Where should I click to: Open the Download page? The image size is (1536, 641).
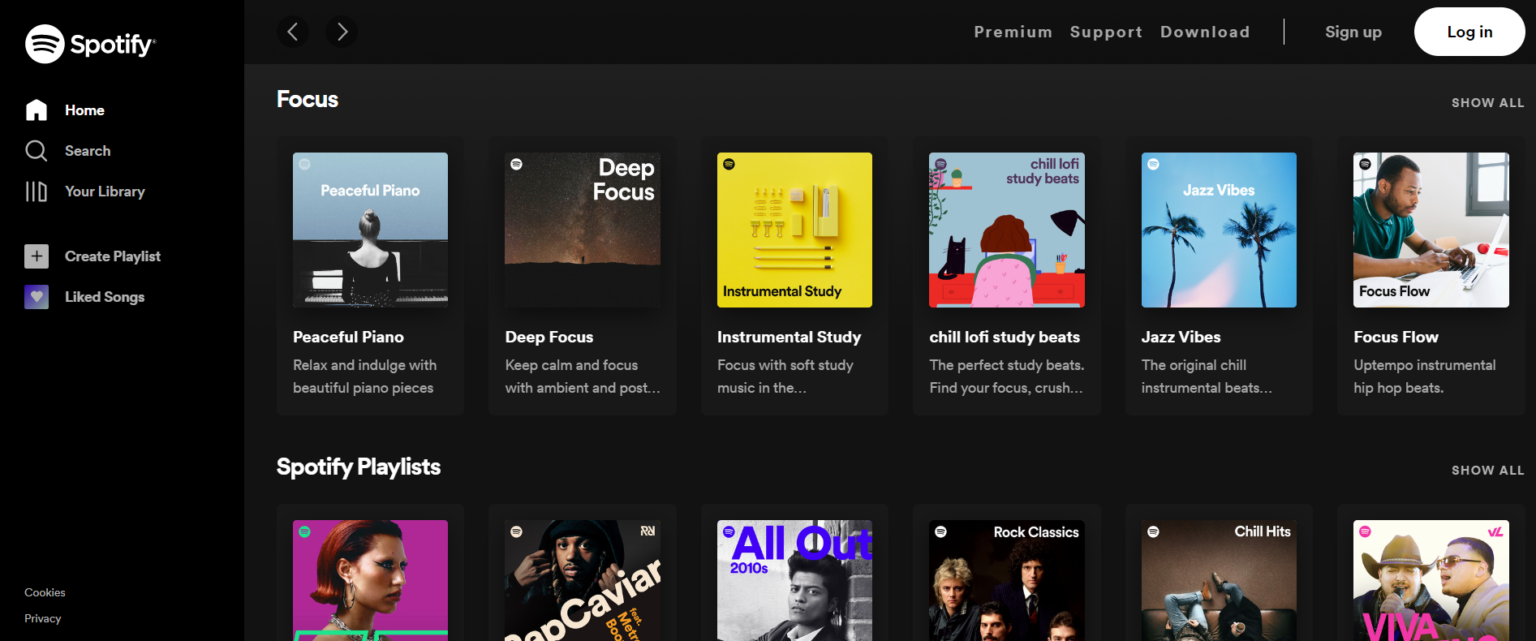pyautogui.click(x=1205, y=31)
